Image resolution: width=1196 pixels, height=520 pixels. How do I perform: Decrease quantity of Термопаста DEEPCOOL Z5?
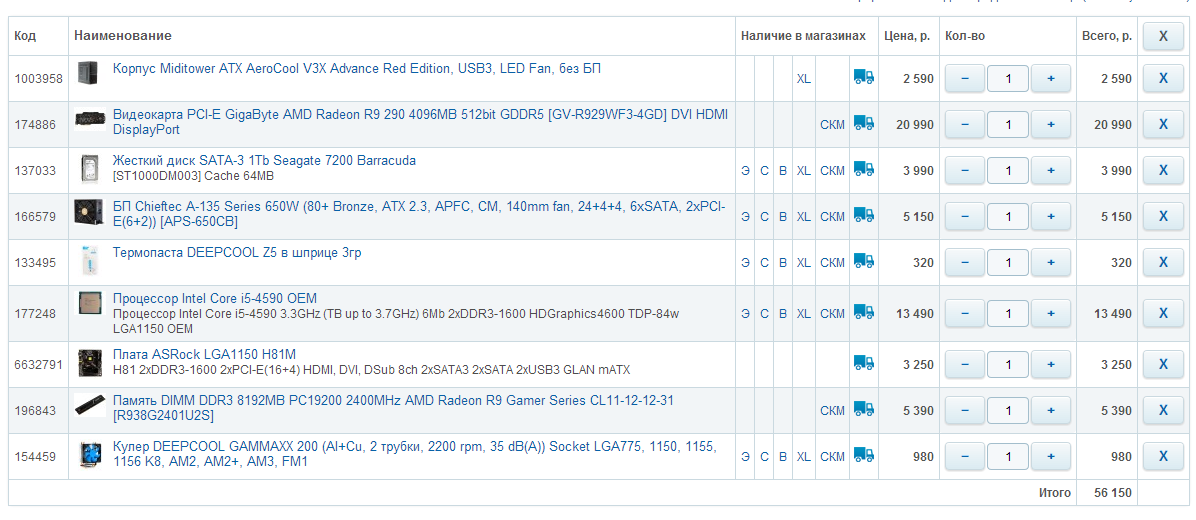[963, 262]
